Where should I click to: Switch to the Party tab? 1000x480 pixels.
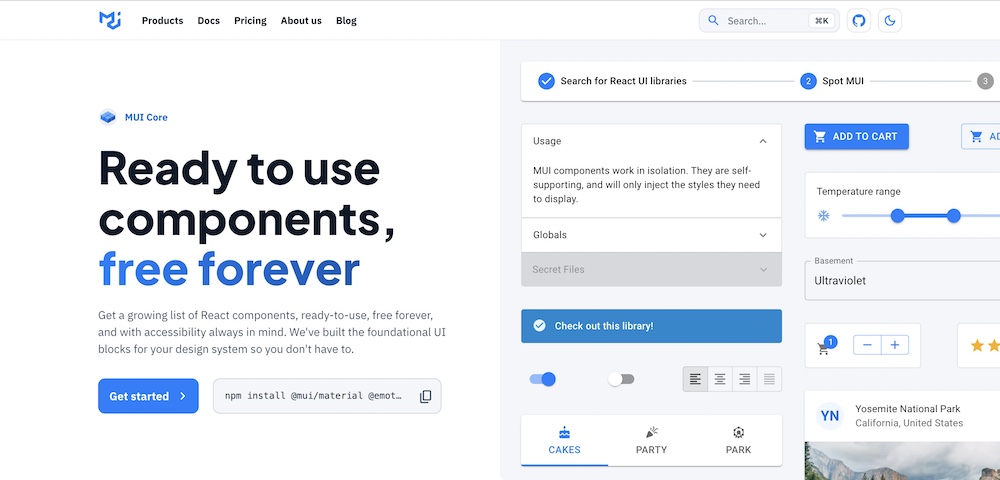tap(651, 440)
